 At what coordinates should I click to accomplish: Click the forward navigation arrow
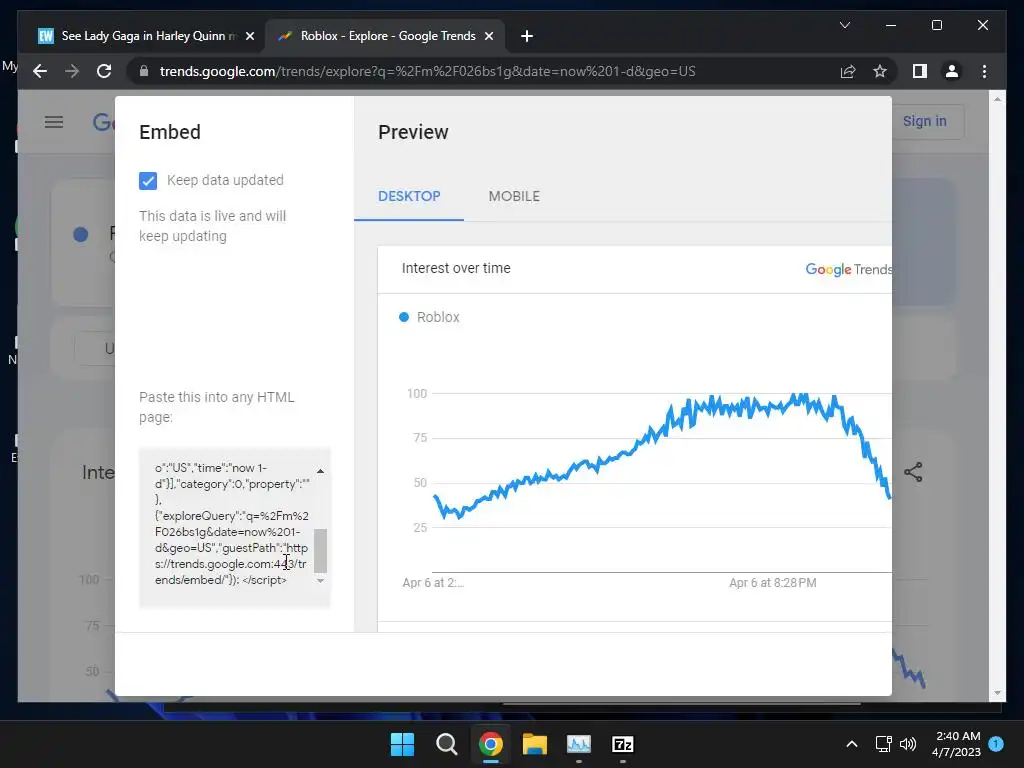point(72,71)
